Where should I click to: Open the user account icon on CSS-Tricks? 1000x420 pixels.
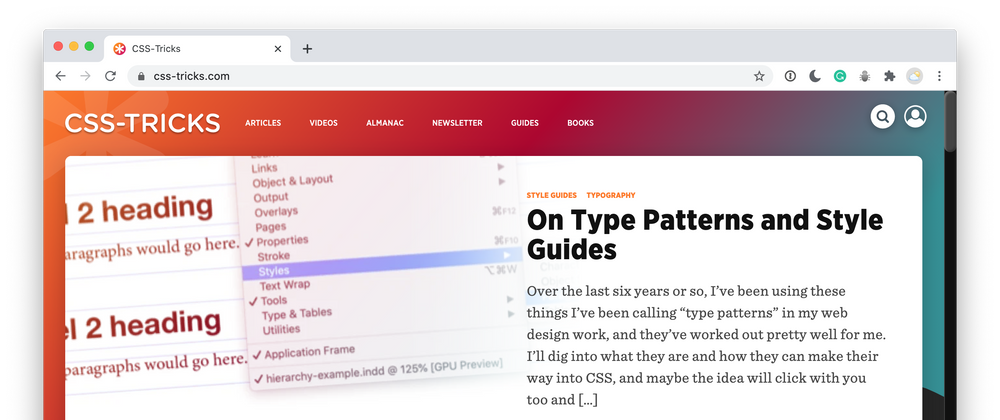point(915,117)
